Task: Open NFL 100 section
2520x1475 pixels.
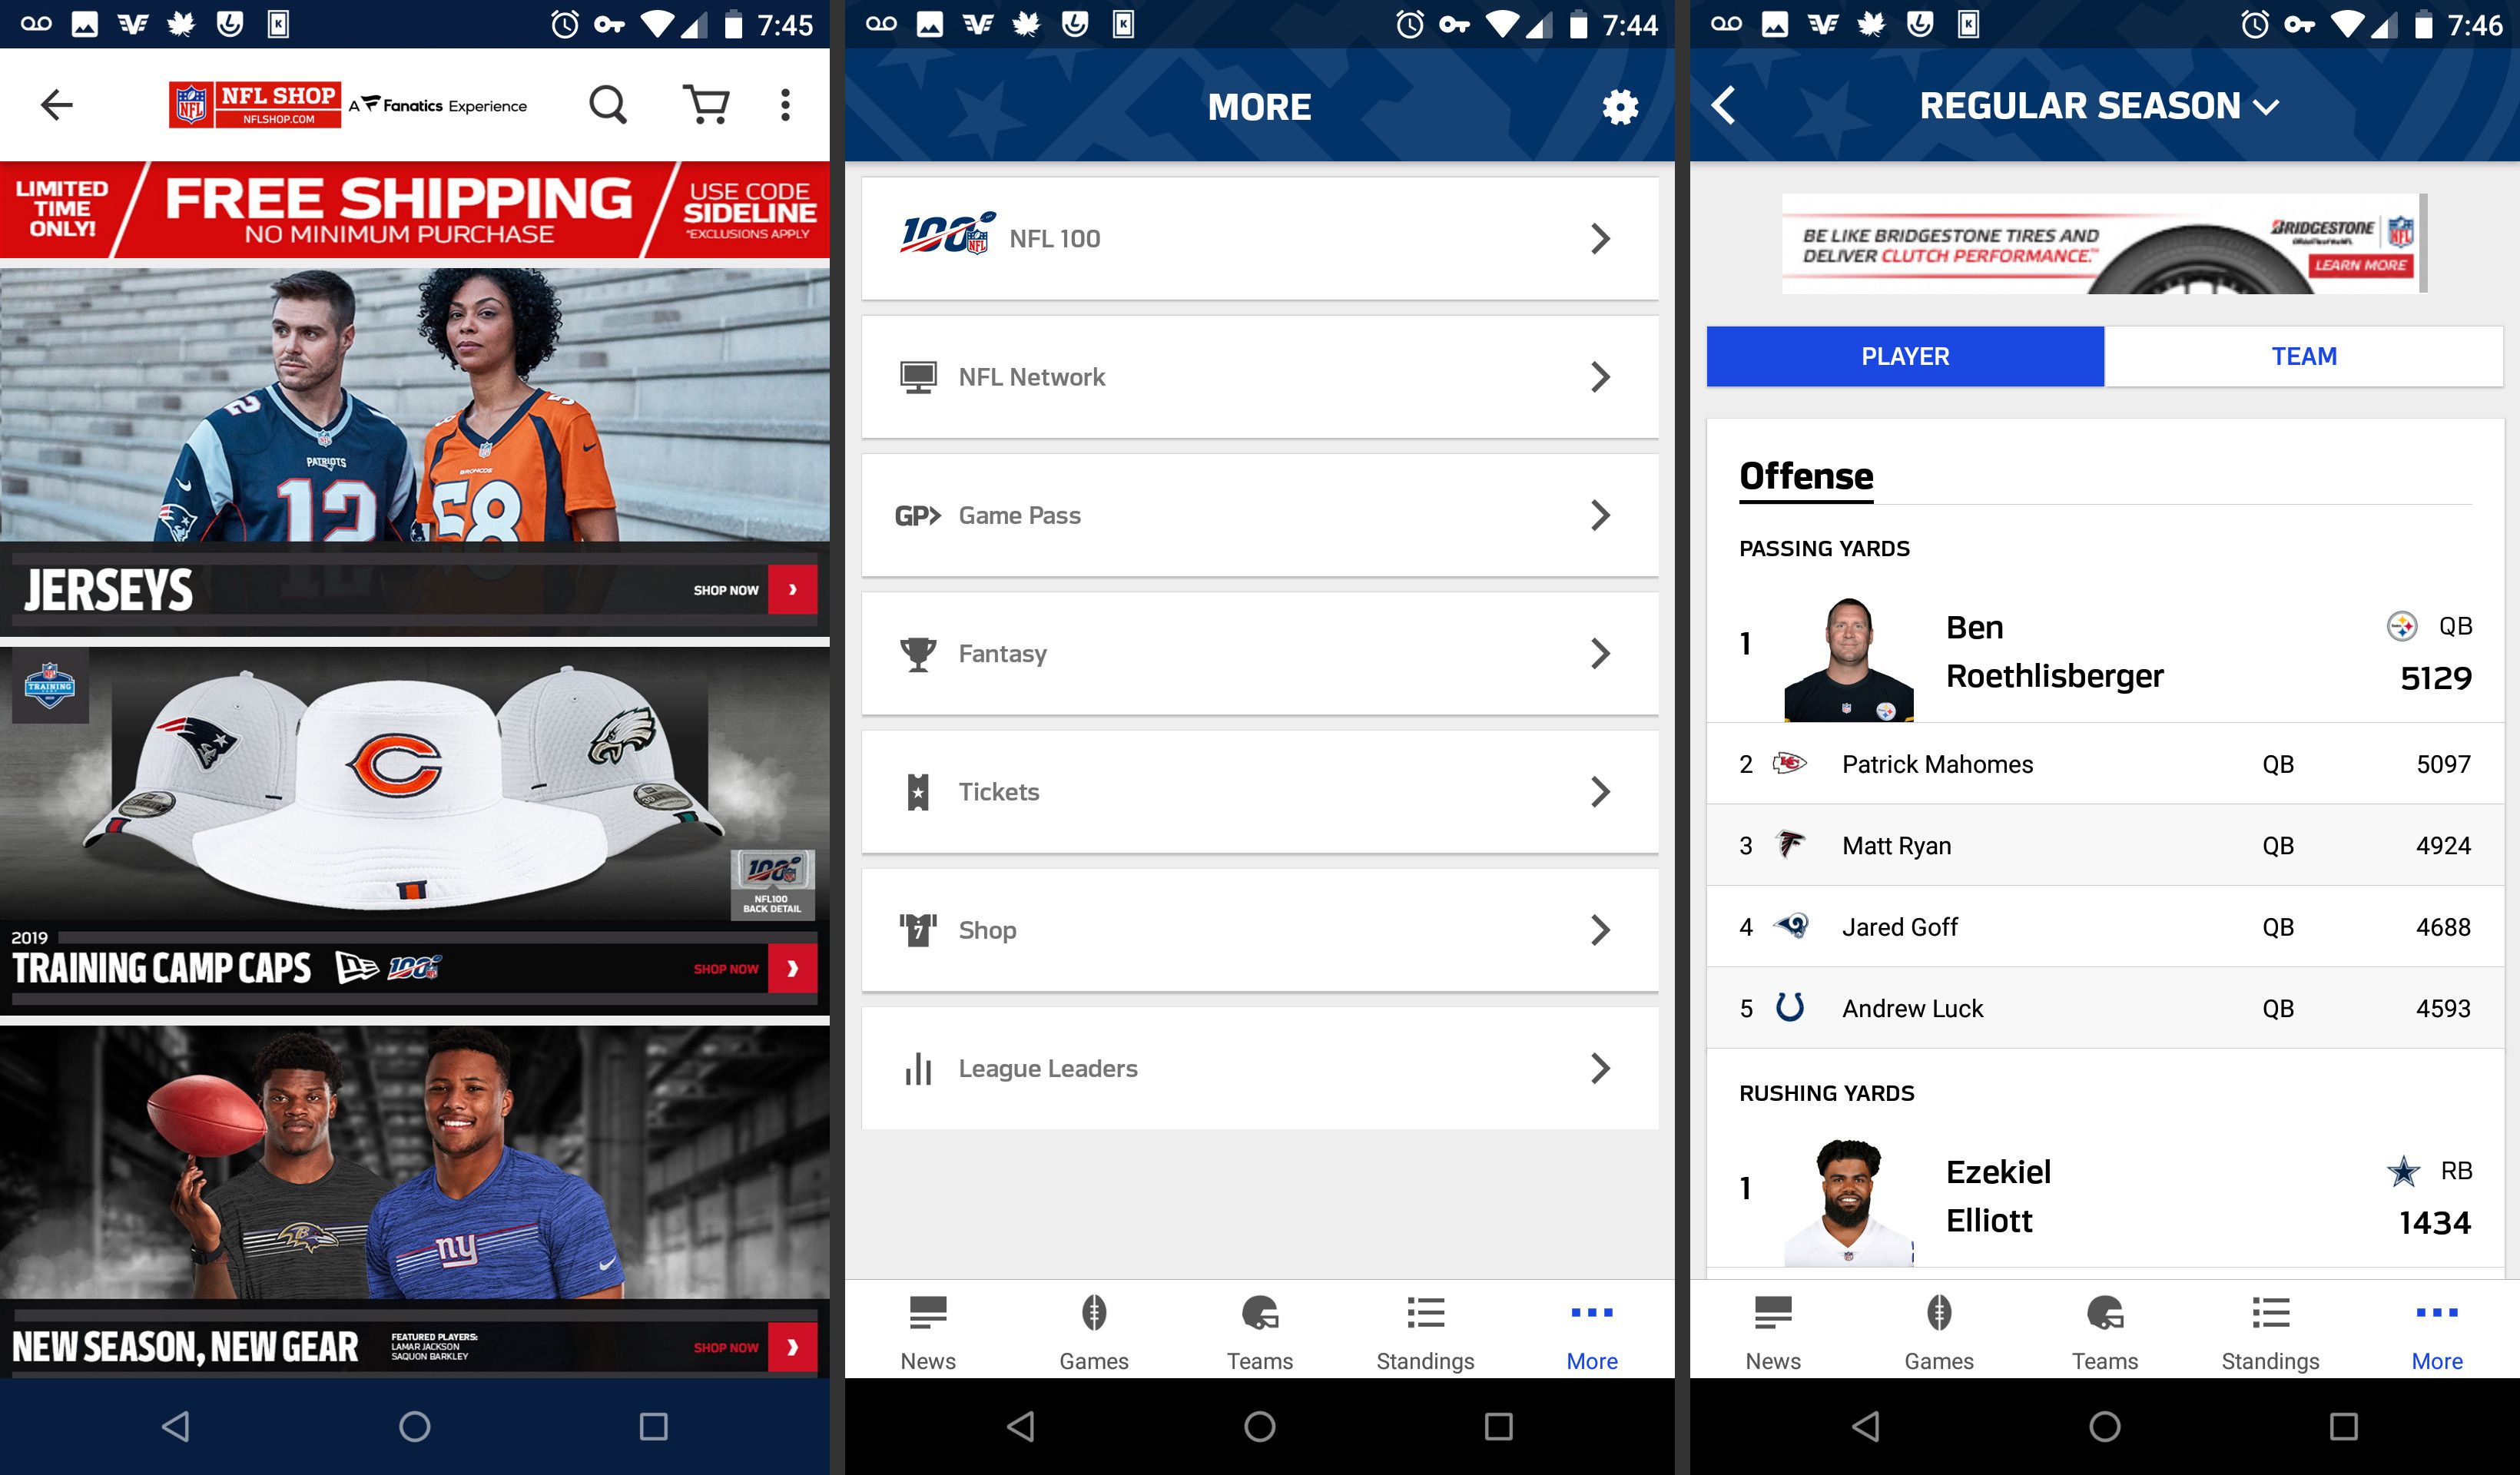Action: (x=1259, y=237)
